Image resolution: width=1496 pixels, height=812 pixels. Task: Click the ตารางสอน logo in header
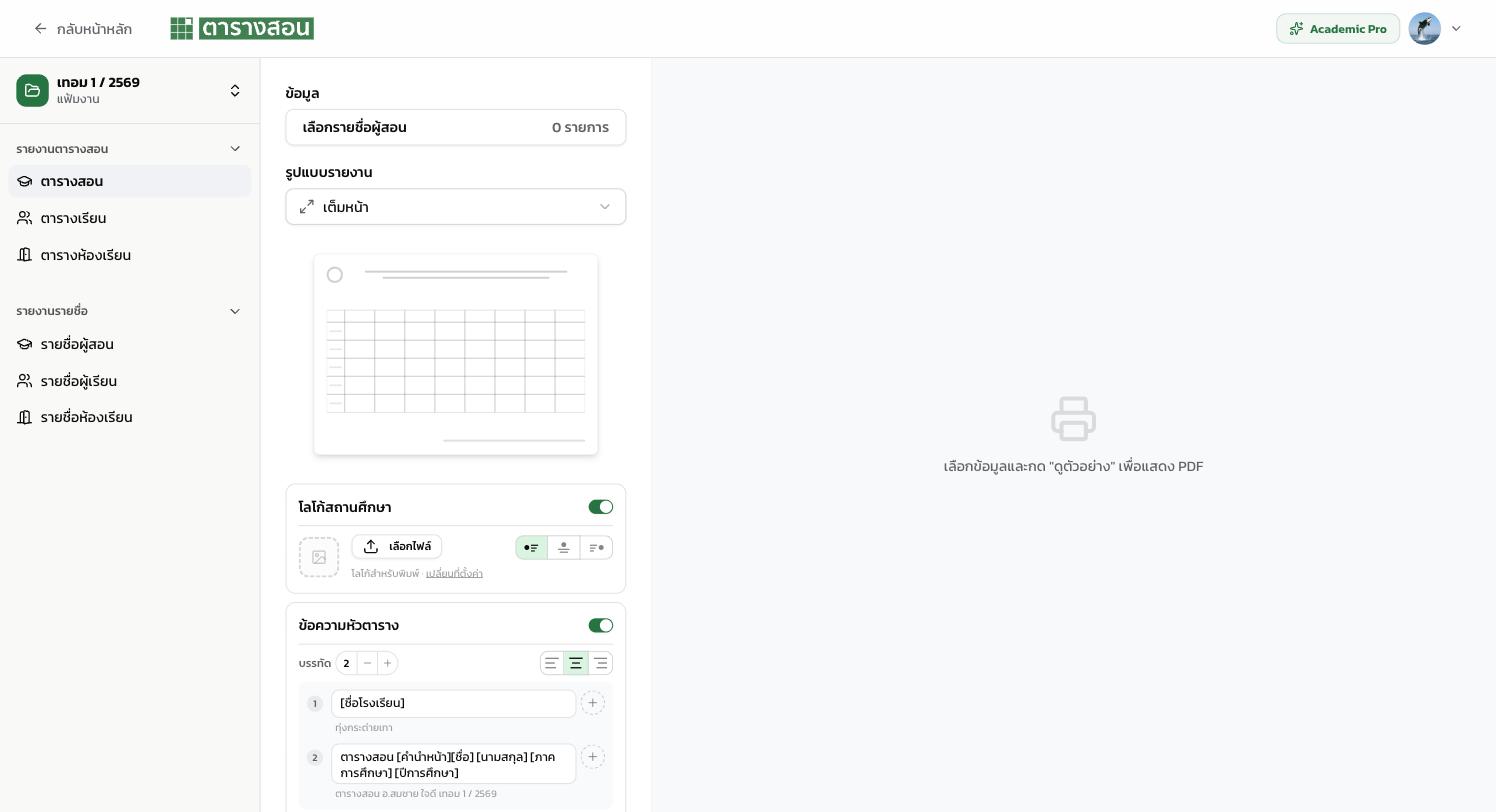pyautogui.click(x=242, y=28)
